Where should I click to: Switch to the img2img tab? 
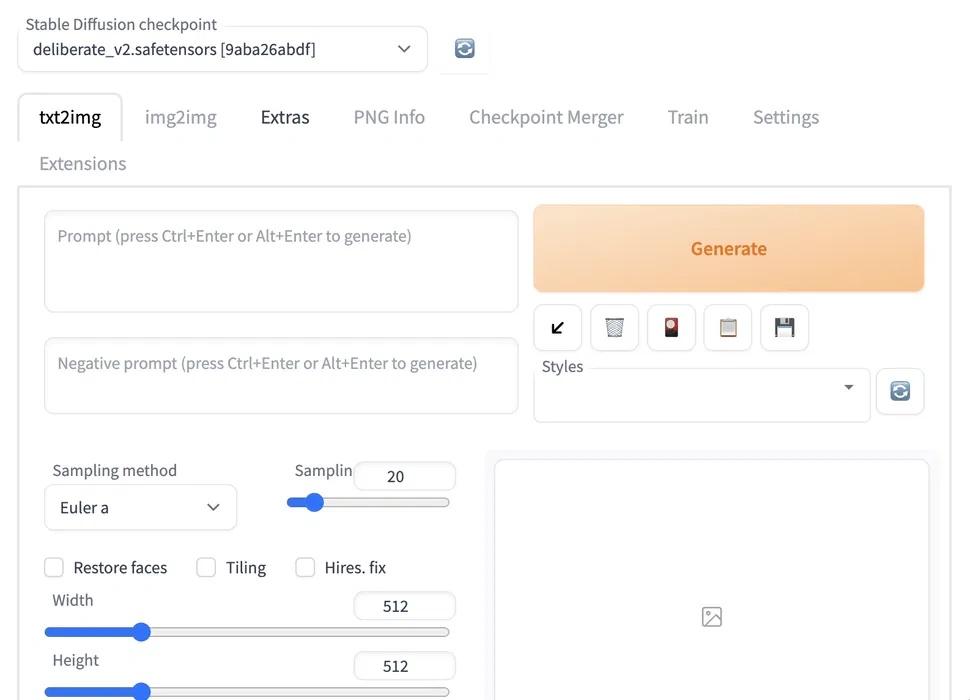pyautogui.click(x=181, y=117)
